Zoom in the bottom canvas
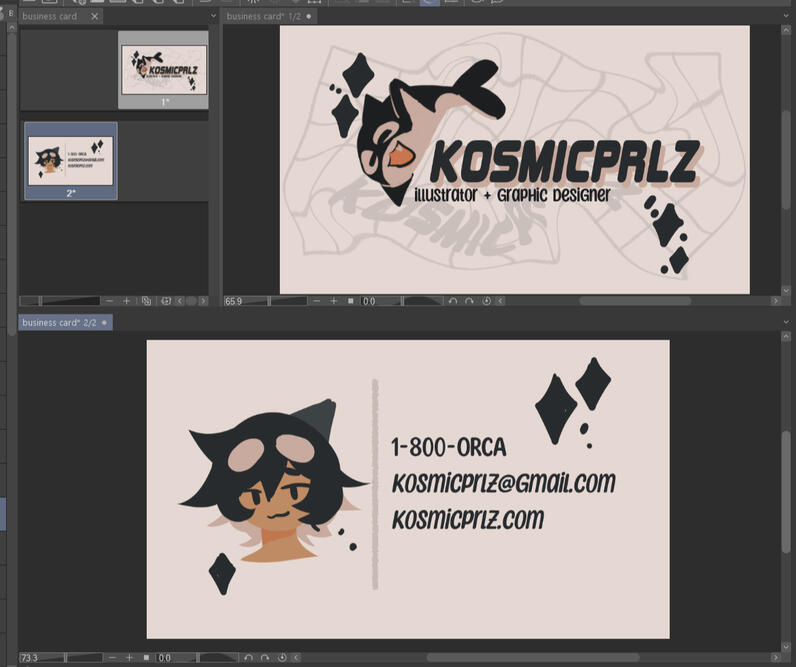Screen dimensions: 796x667 129,657
